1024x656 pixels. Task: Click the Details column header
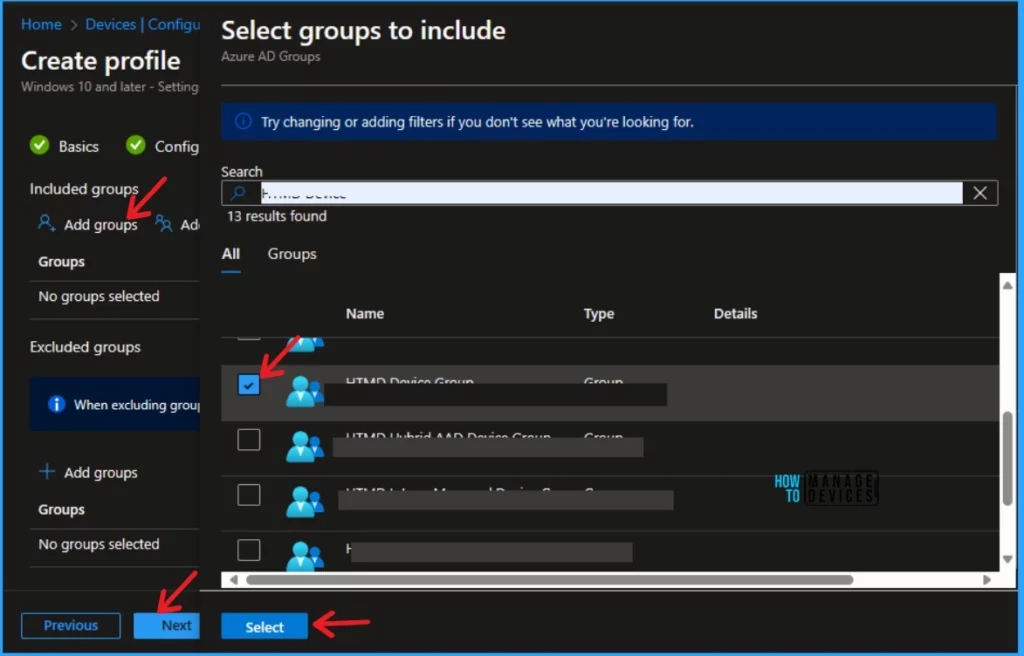coord(735,314)
